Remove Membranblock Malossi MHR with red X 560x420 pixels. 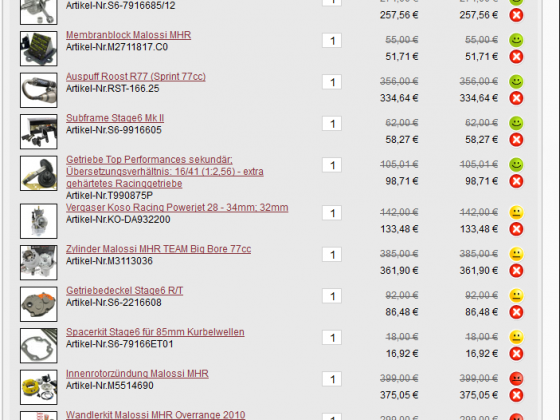tap(516, 56)
